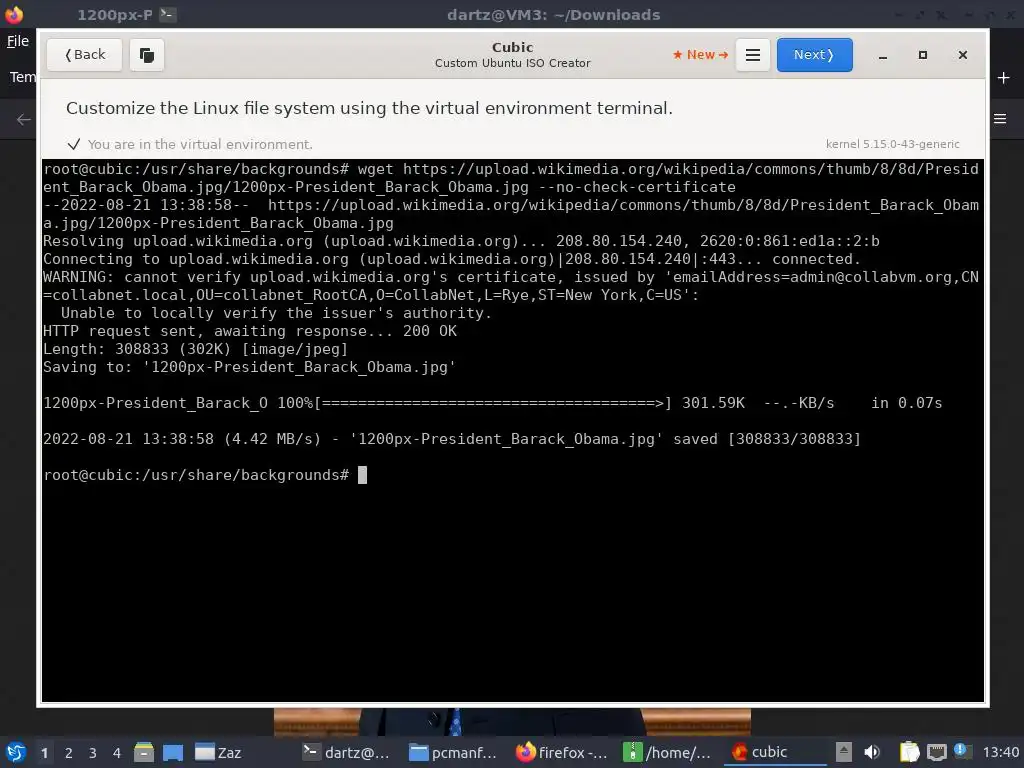Open the File menu in background window

tap(18, 41)
